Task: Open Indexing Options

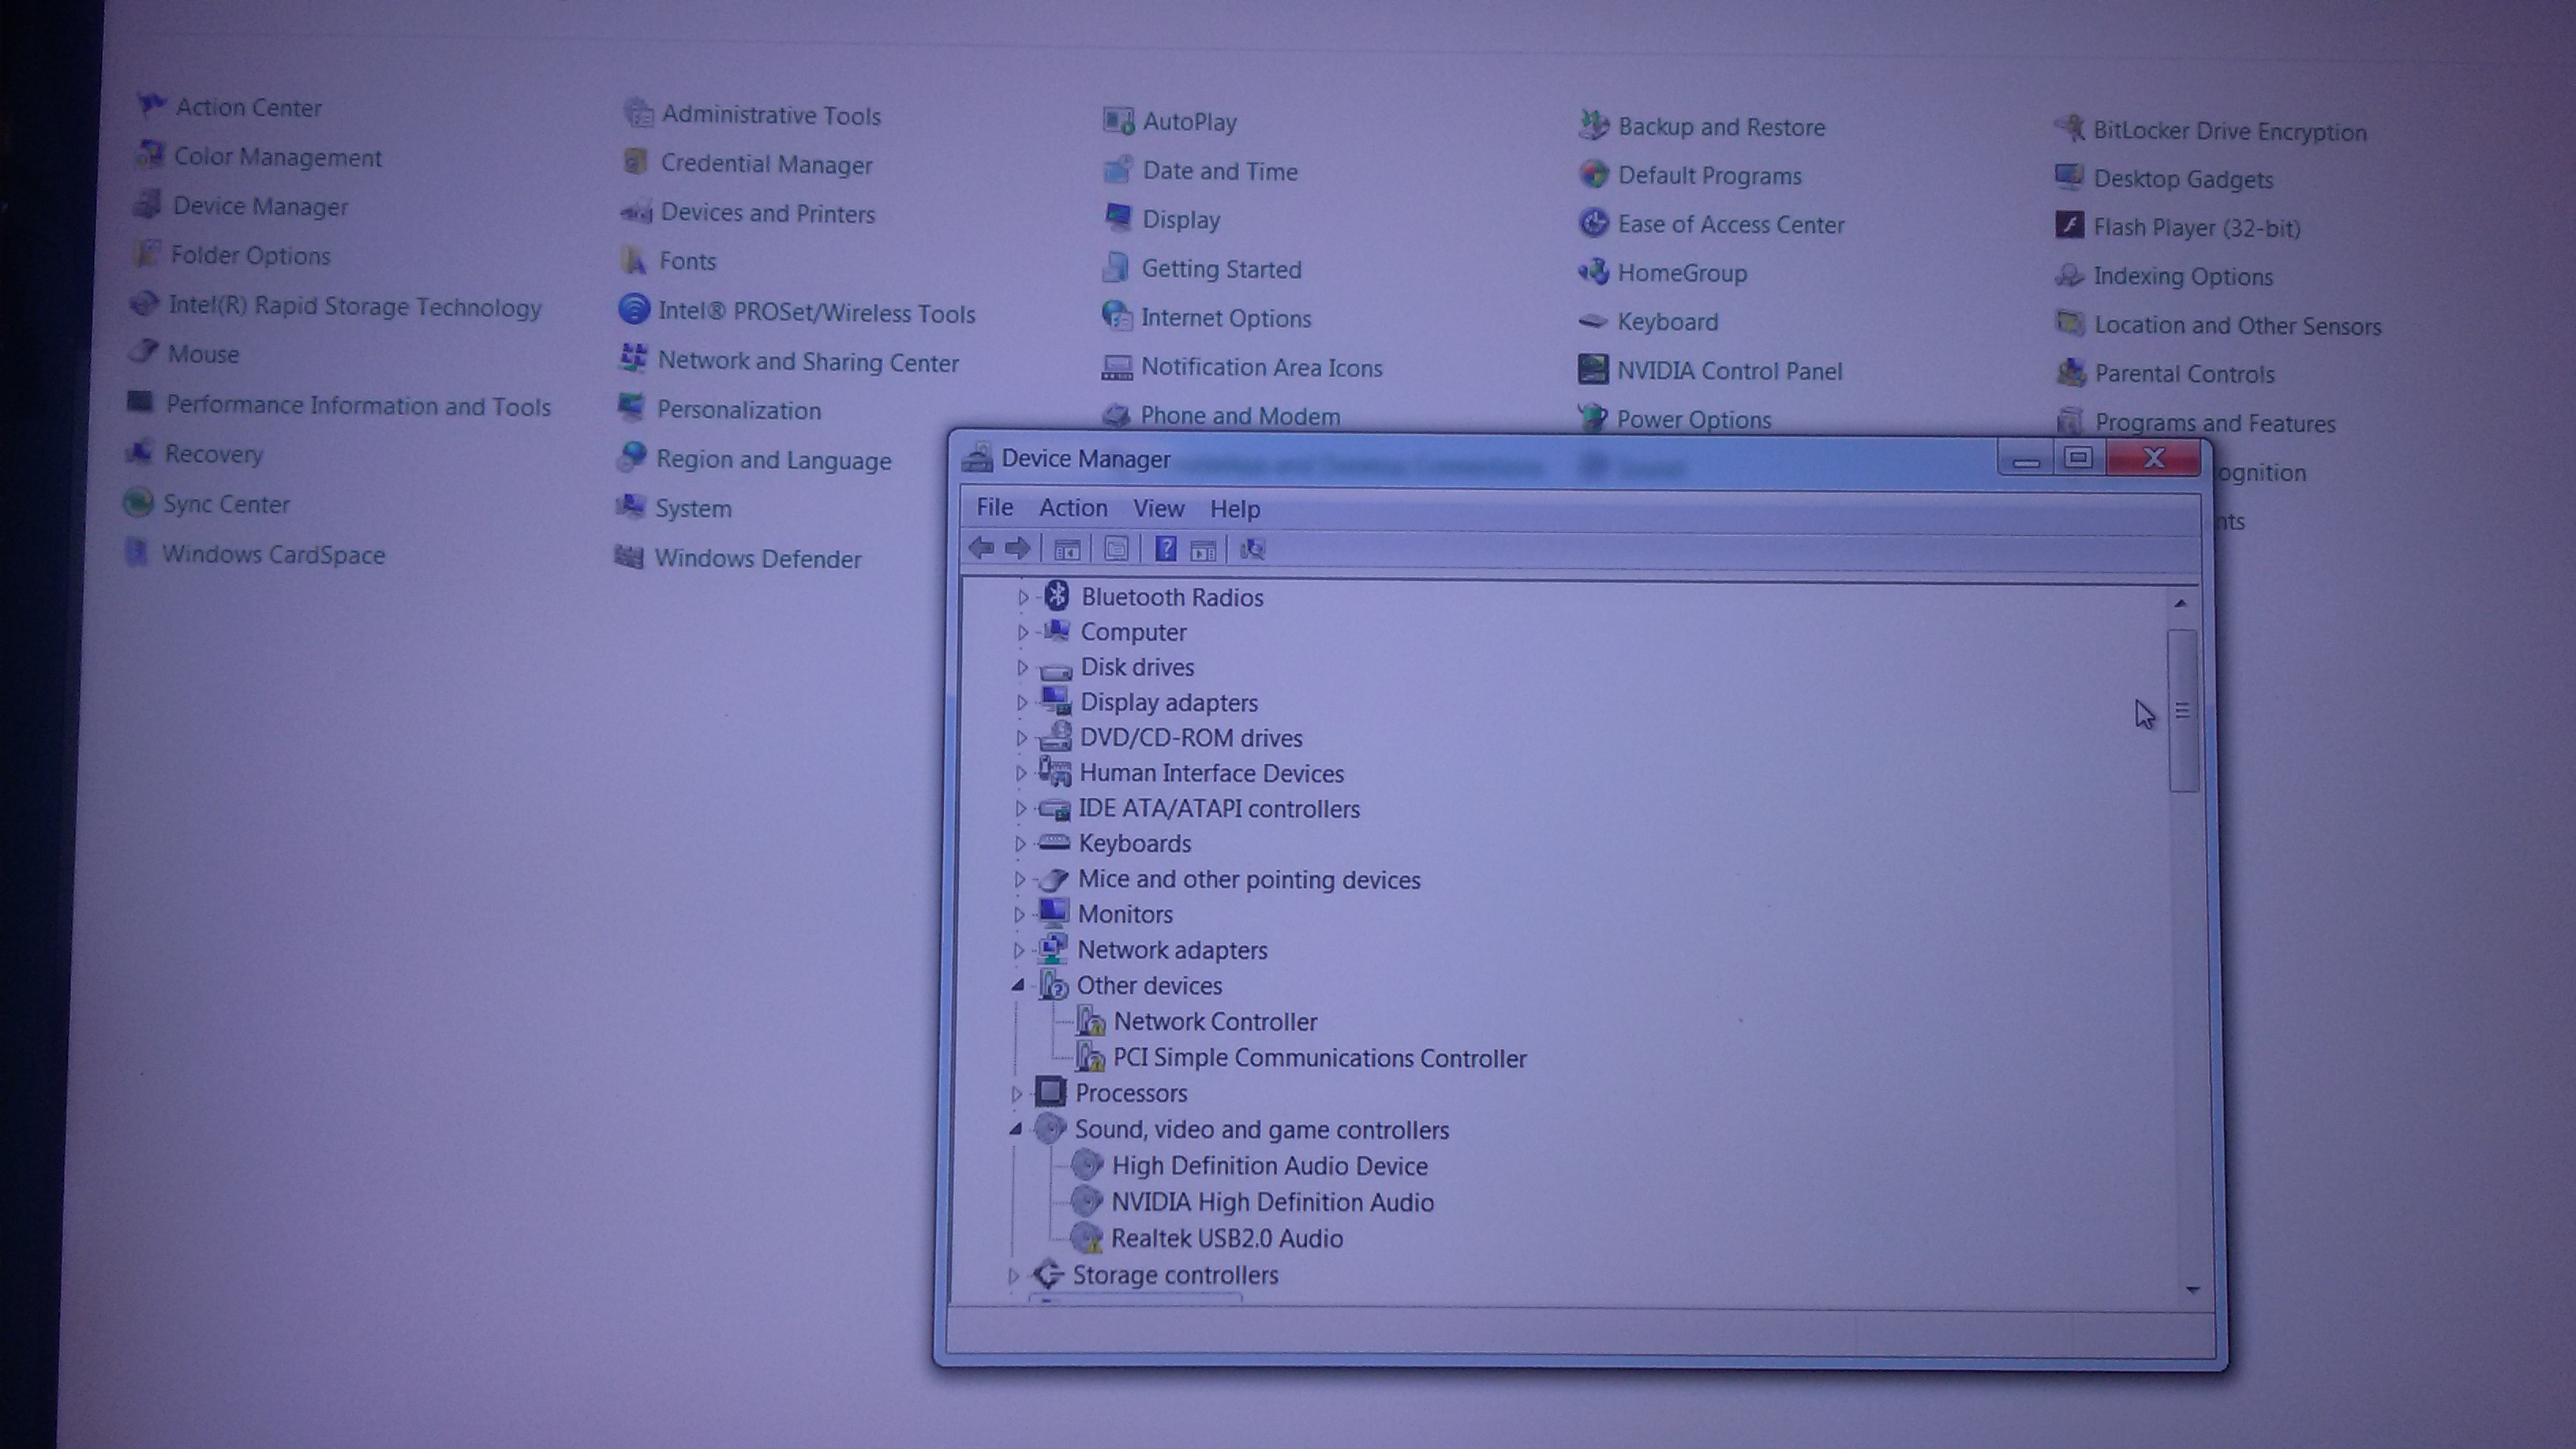Action: tap(2183, 276)
